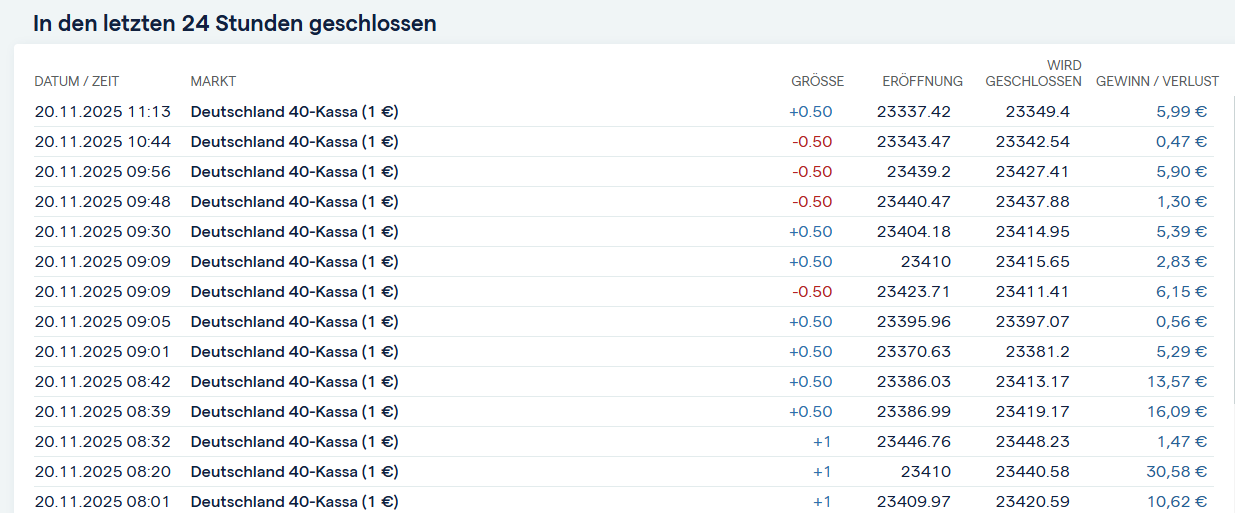Viewport: 1235px width, 513px height.
Task: Click the opening price 23446.76
Action: pos(913,441)
